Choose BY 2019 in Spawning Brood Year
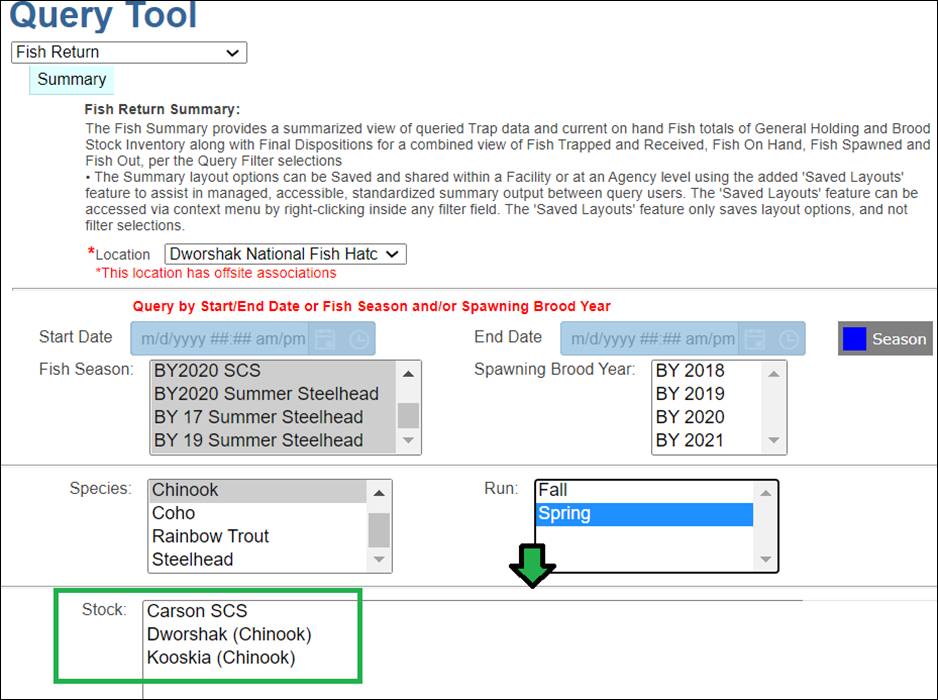 point(690,394)
